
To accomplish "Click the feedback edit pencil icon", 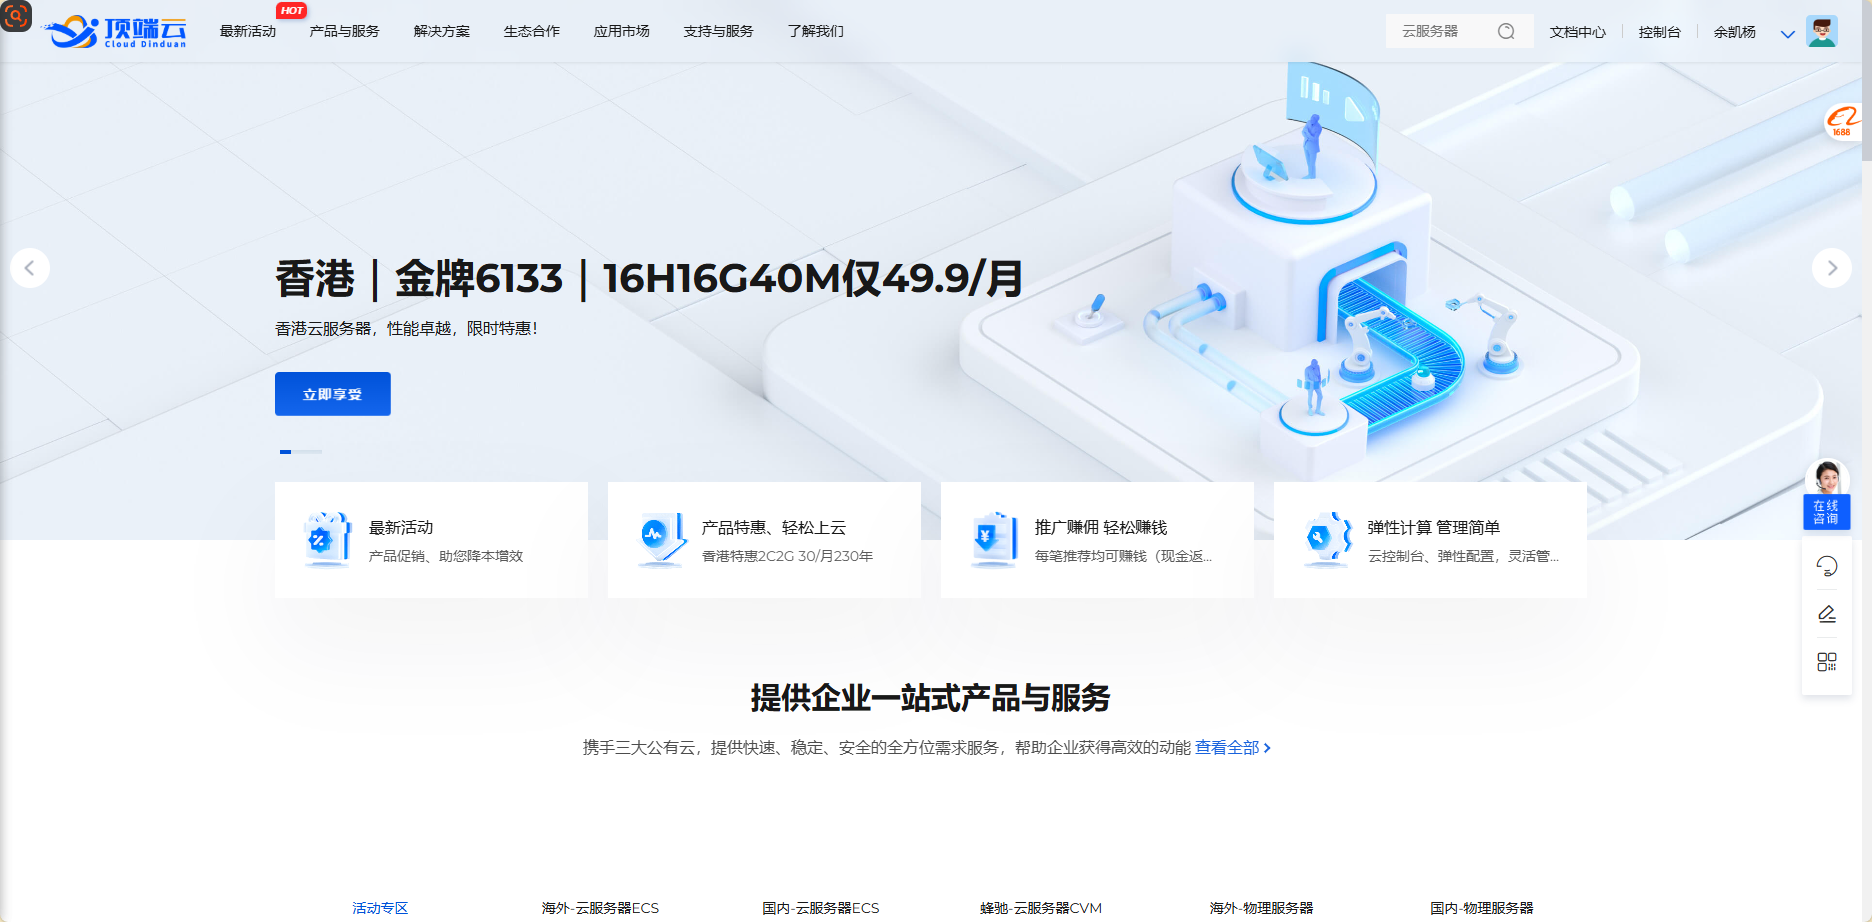I will (1826, 614).
